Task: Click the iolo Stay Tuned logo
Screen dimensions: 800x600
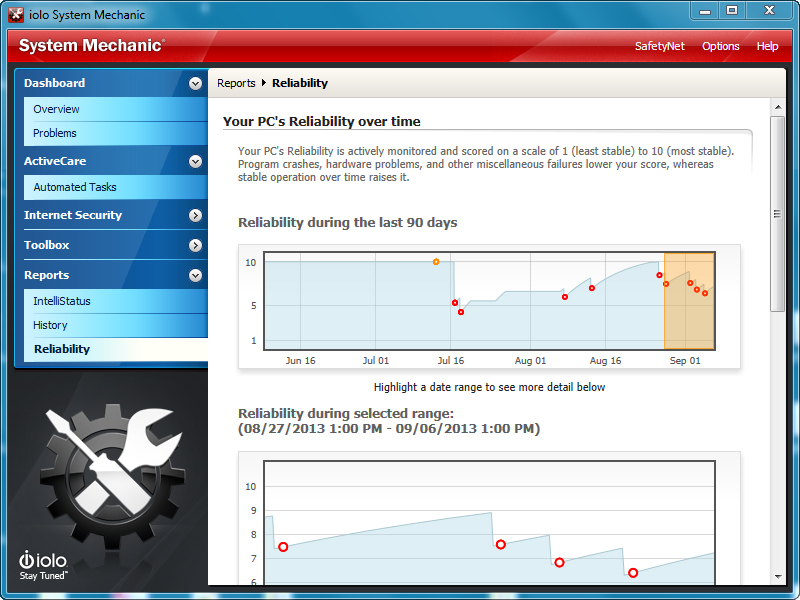Action: tap(43, 565)
